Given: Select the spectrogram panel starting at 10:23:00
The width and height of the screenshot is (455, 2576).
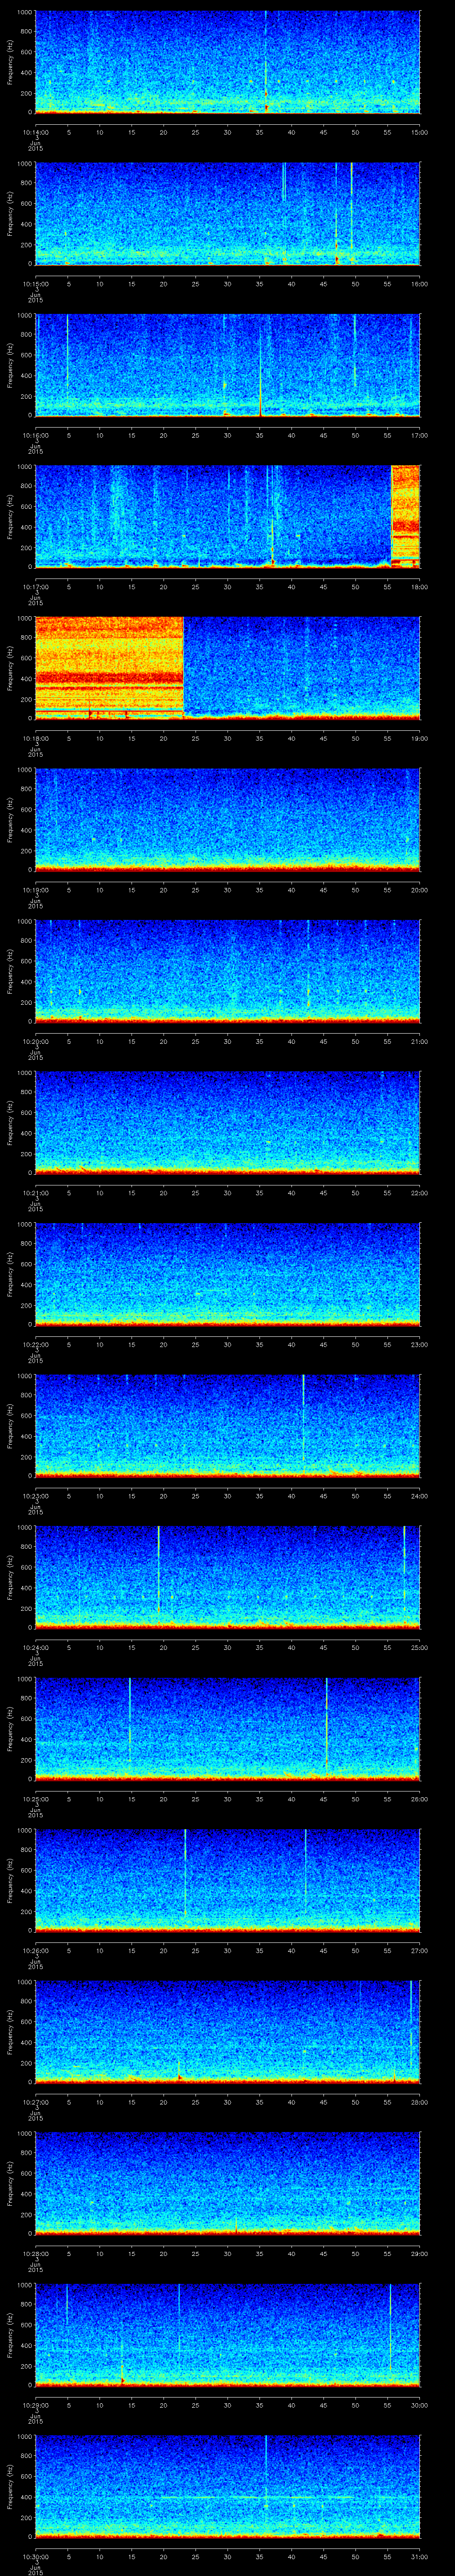Looking at the screenshot, I should coord(227,1425).
